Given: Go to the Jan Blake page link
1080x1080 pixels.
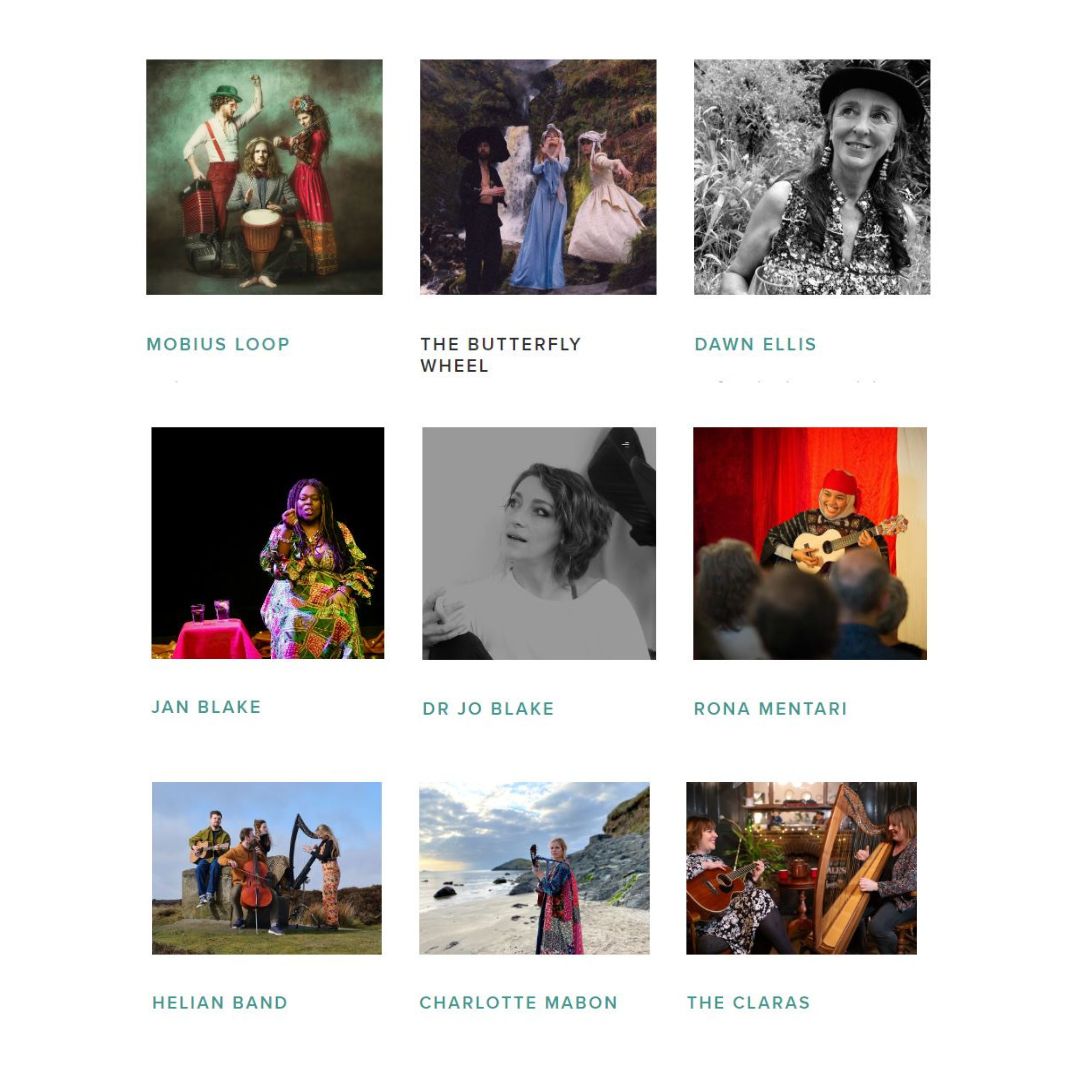Looking at the screenshot, I should (x=206, y=707).
